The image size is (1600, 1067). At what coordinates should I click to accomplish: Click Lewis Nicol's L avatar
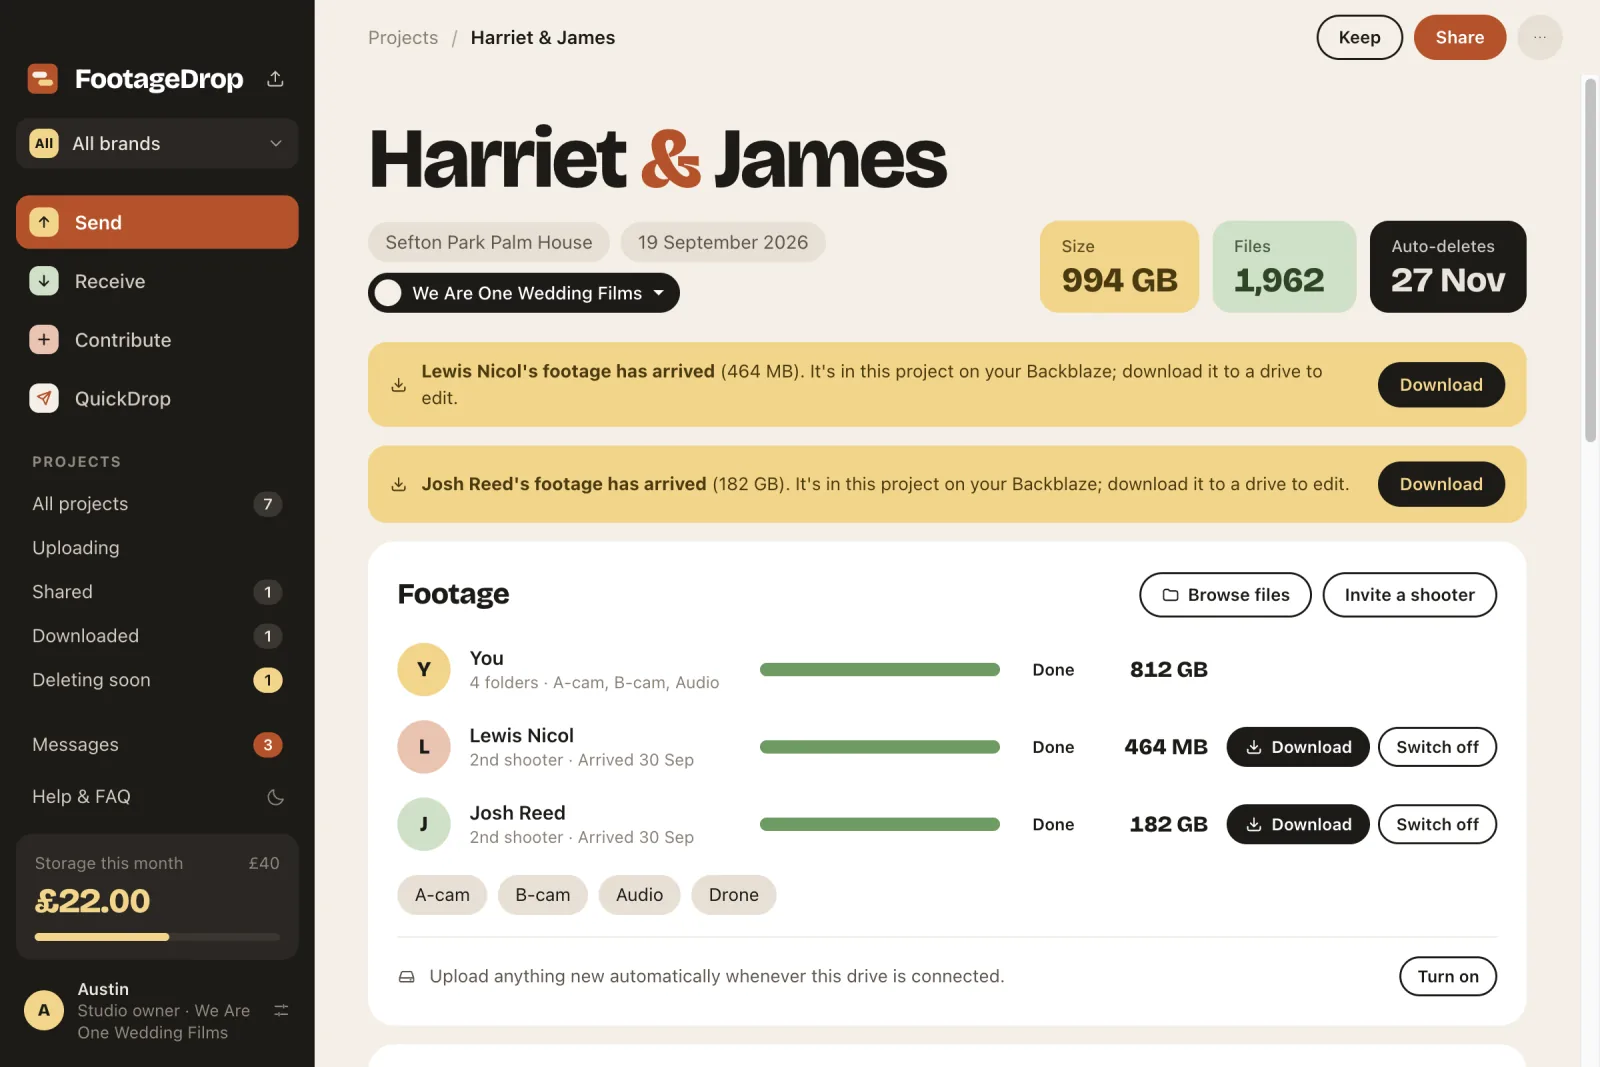[424, 747]
